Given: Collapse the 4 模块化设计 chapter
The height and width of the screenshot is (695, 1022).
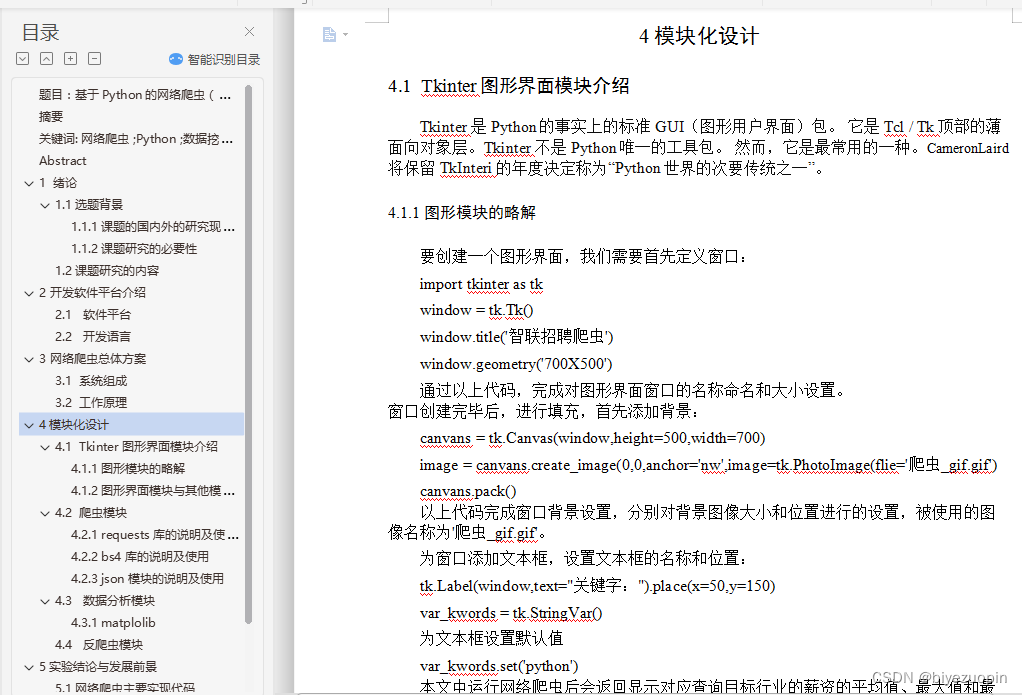Looking at the screenshot, I should click(29, 425).
